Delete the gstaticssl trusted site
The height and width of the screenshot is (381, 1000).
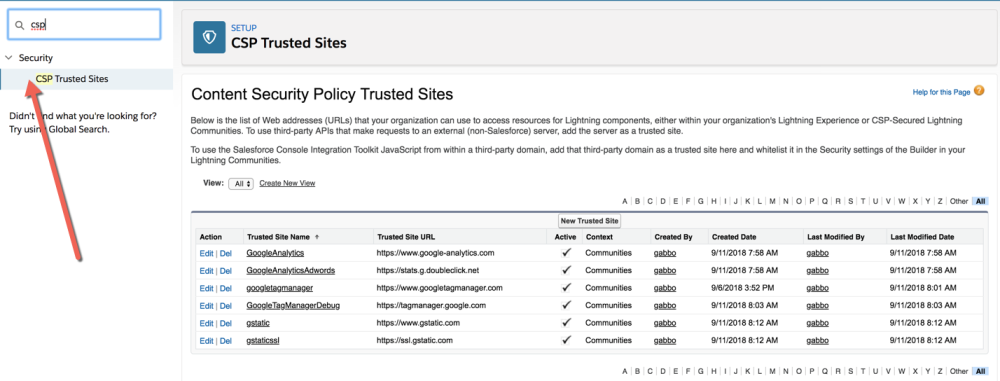point(226,341)
